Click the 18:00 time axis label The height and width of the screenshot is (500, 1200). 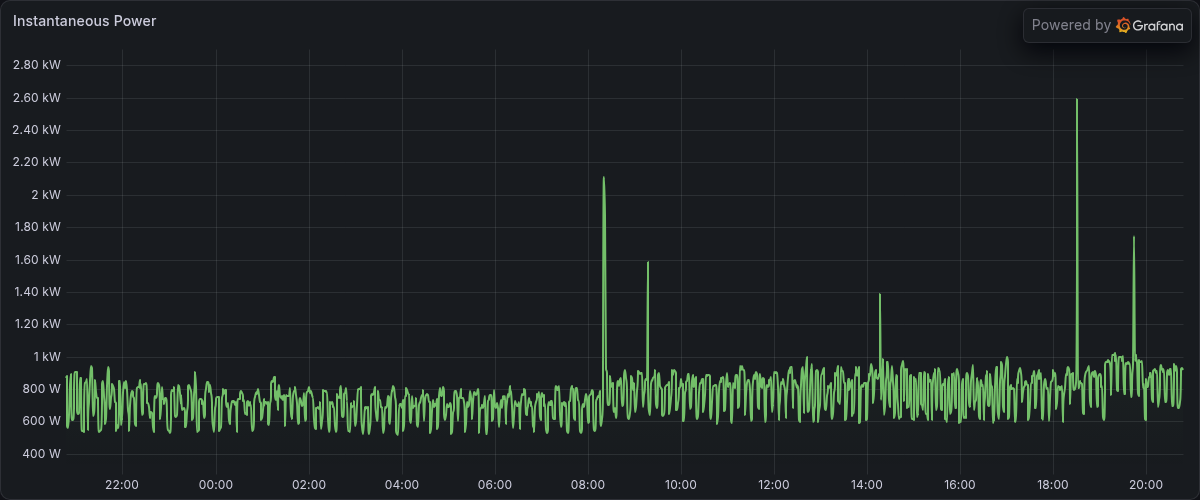click(x=1053, y=484)
